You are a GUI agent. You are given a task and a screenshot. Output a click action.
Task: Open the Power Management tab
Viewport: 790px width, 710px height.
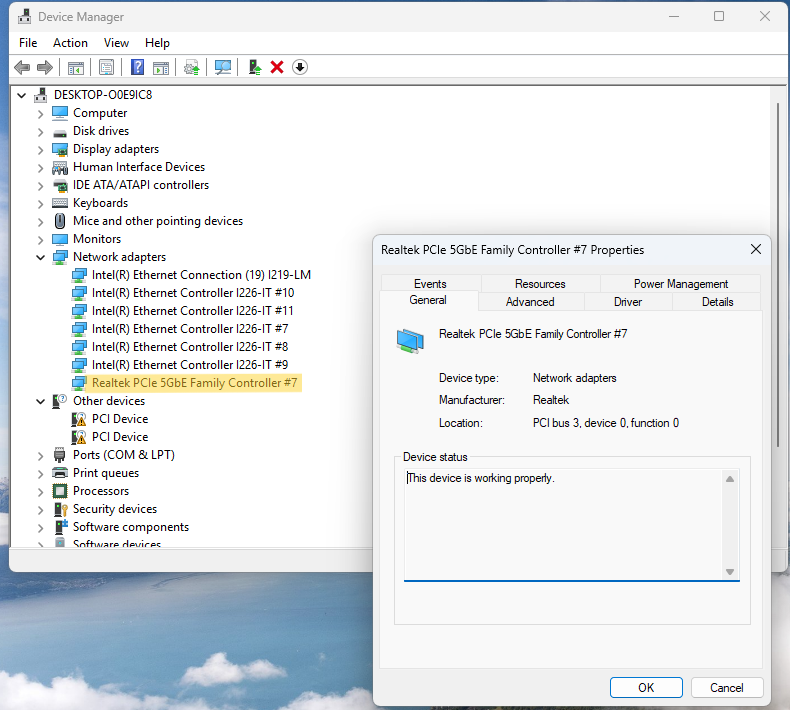(680, 284)
